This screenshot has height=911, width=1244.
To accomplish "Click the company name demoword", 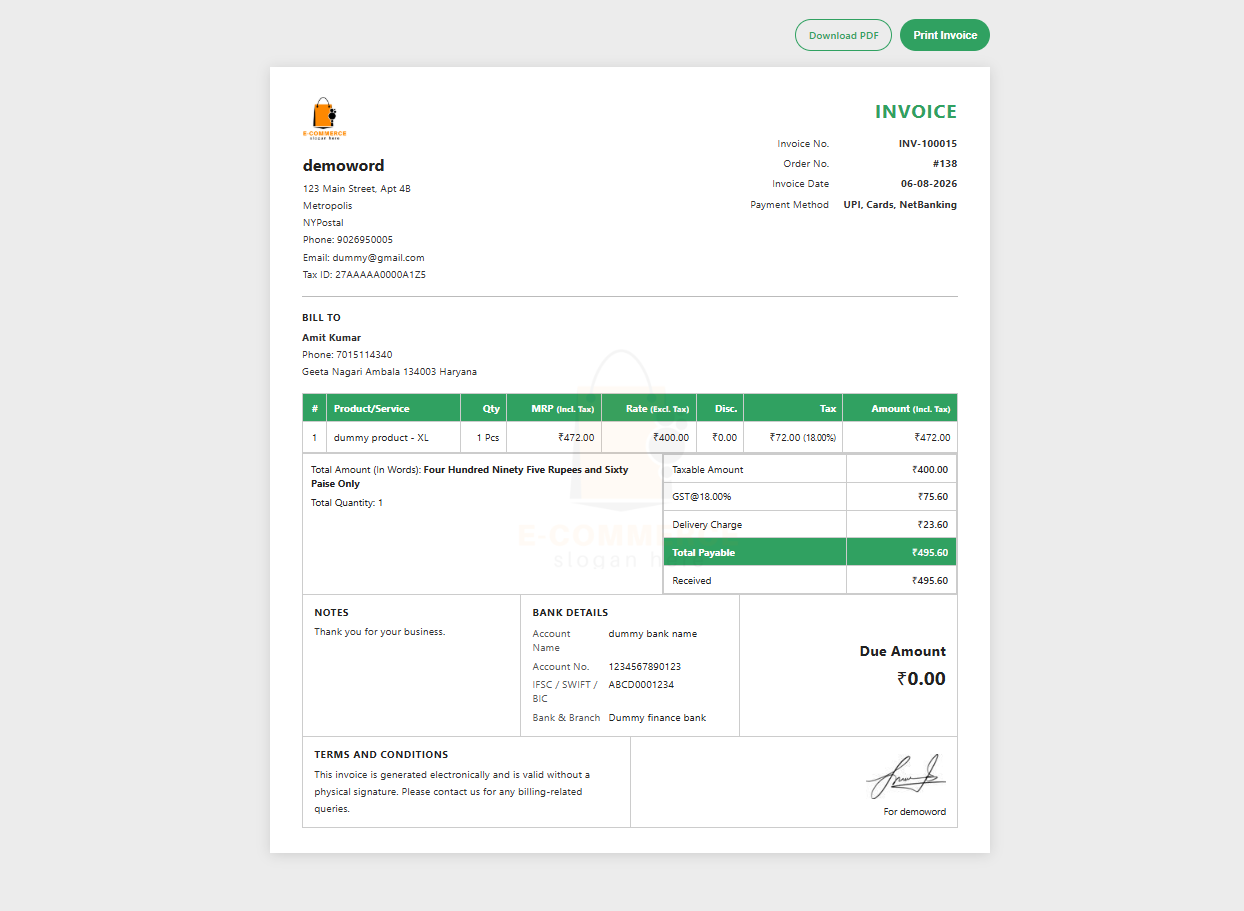I will tap(344, 166).
